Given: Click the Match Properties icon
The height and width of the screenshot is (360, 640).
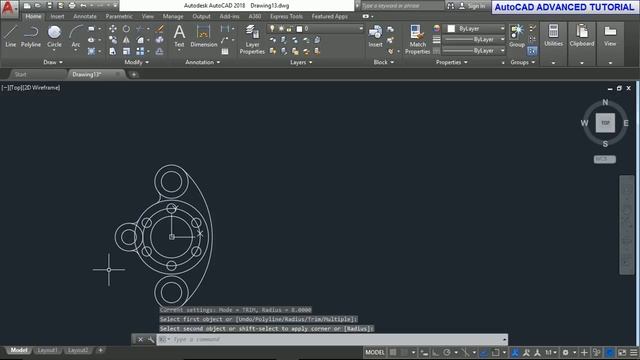Looking at the screenshot, I should [x=417, y=39].
